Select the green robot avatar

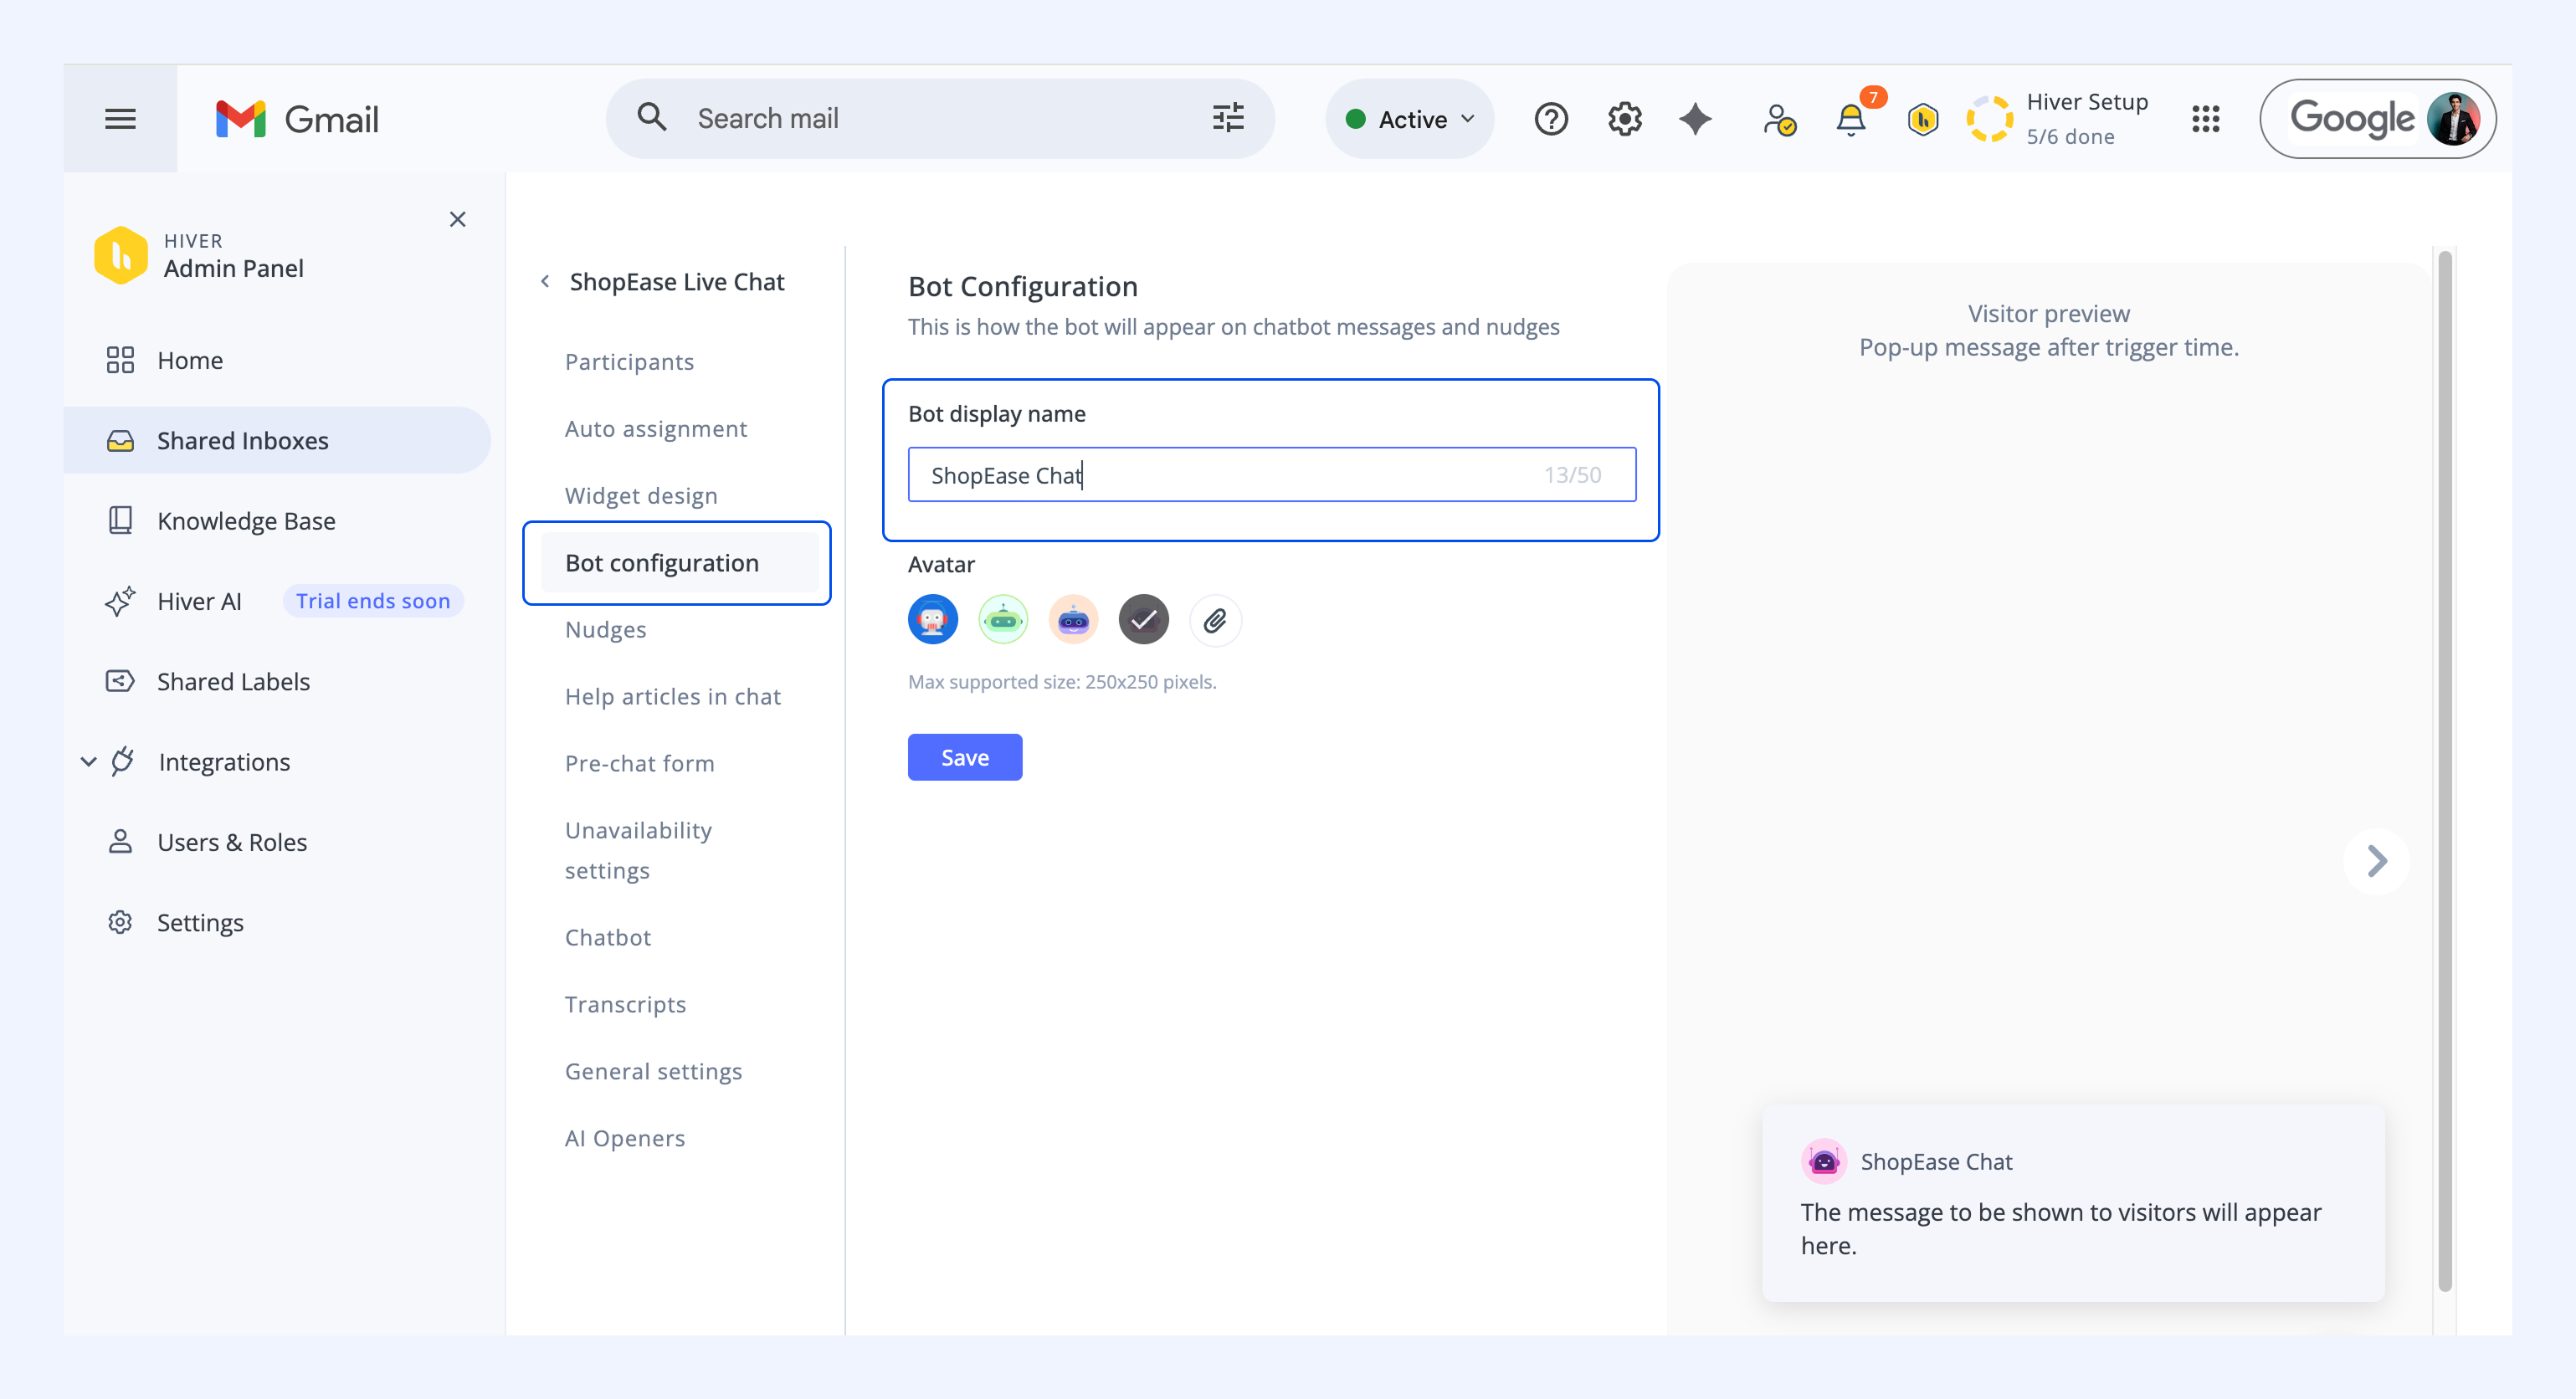1003,620
